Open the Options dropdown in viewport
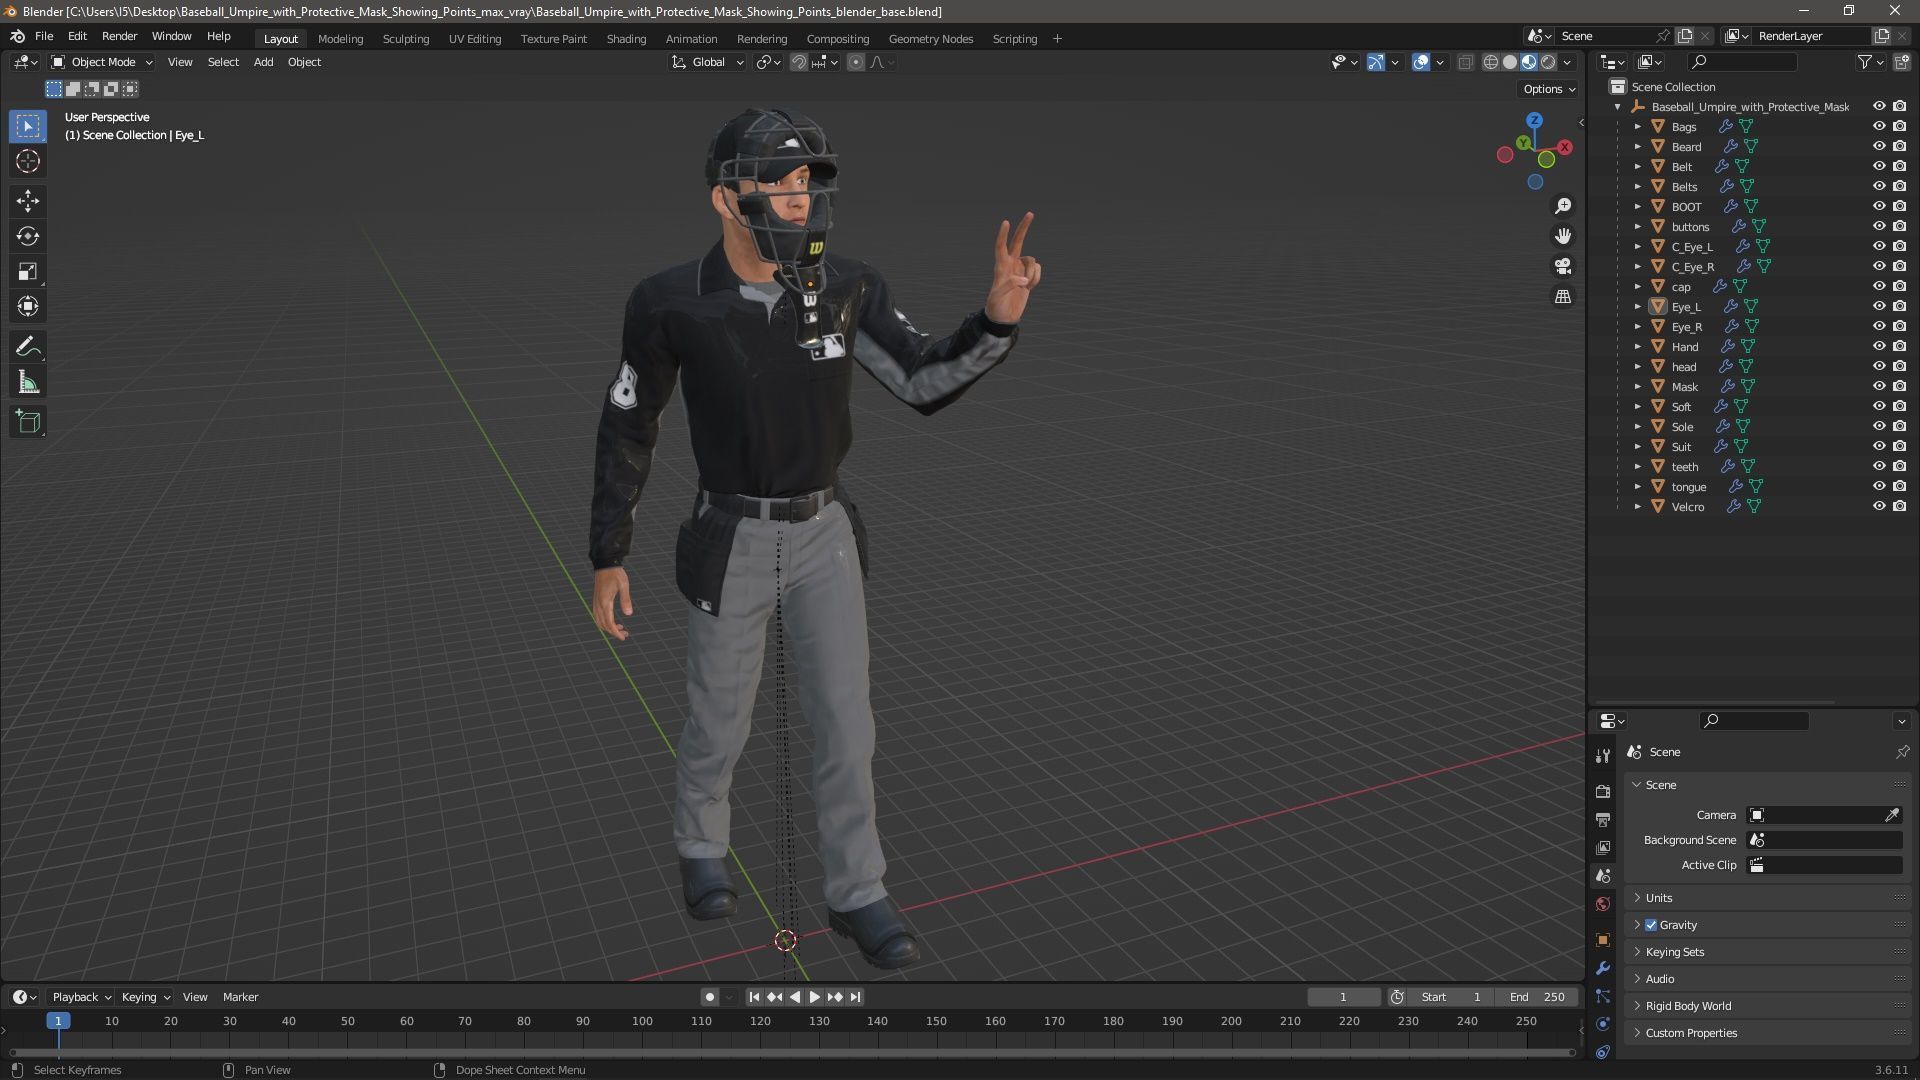 coord(1549,89)
